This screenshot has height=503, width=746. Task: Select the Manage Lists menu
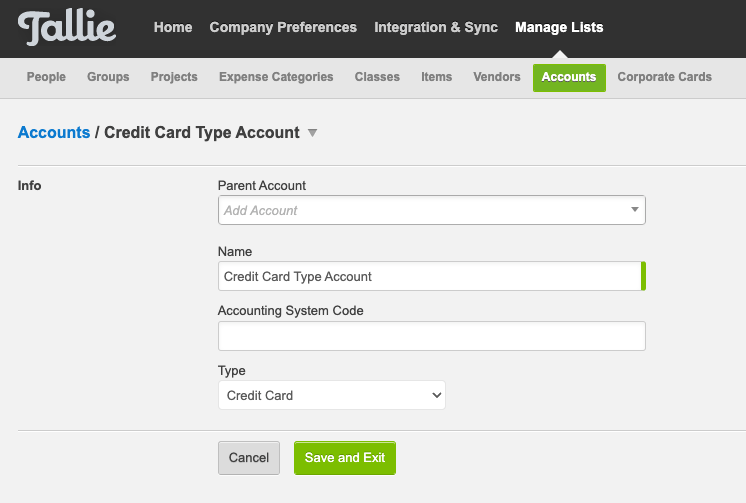pyautogui.click(x=559, y=27)
